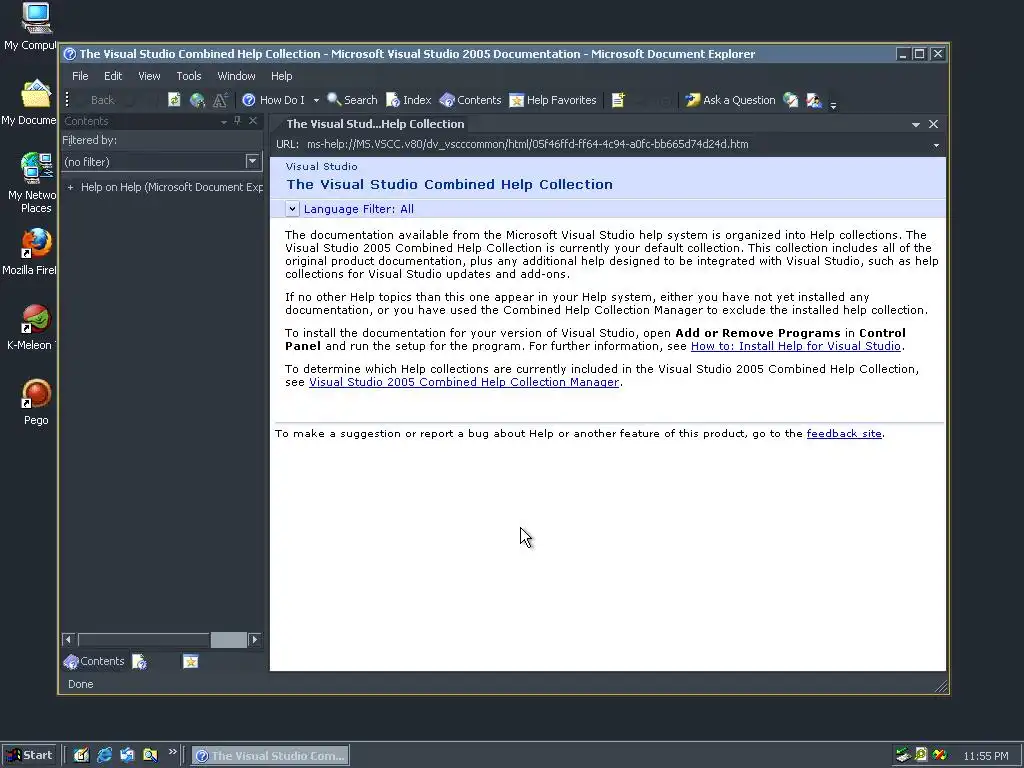Open Help Favorites from the toolbar
The width and height of the screenshot is (1024, 768).
point(552,100)
